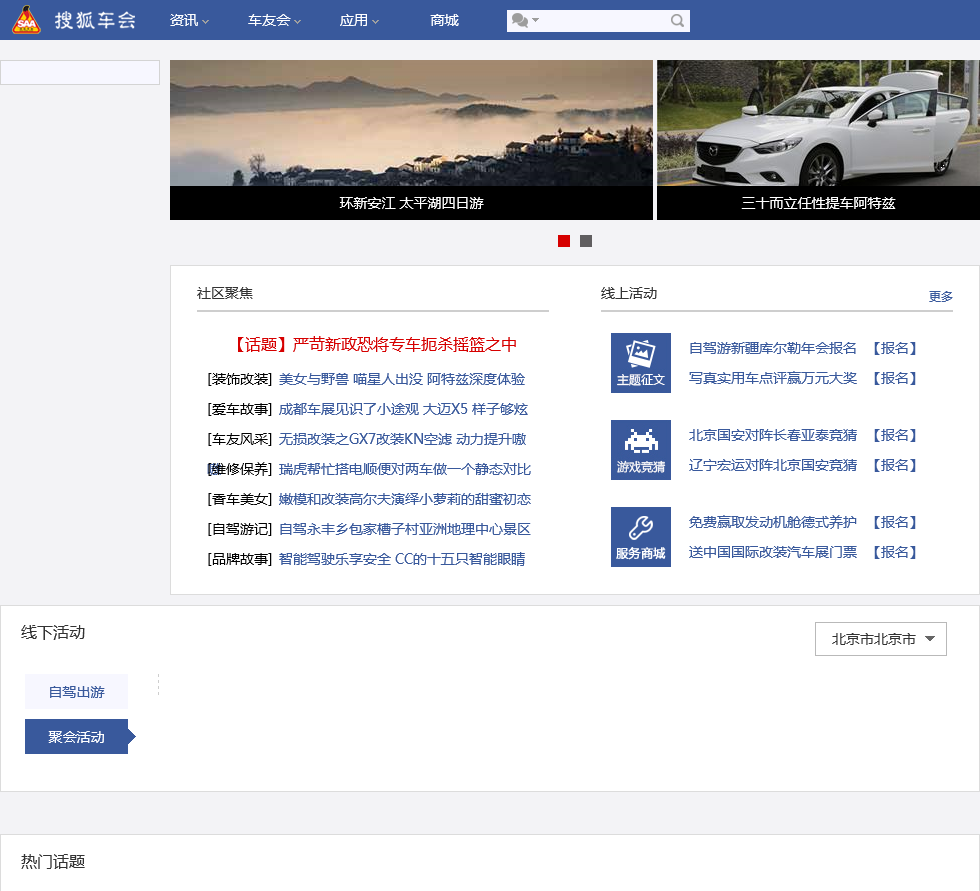The width and height of the screenshot is (980, 891).
Task: Open 瑞虎帮忙搭电 article link
Action: pos(405,469)
